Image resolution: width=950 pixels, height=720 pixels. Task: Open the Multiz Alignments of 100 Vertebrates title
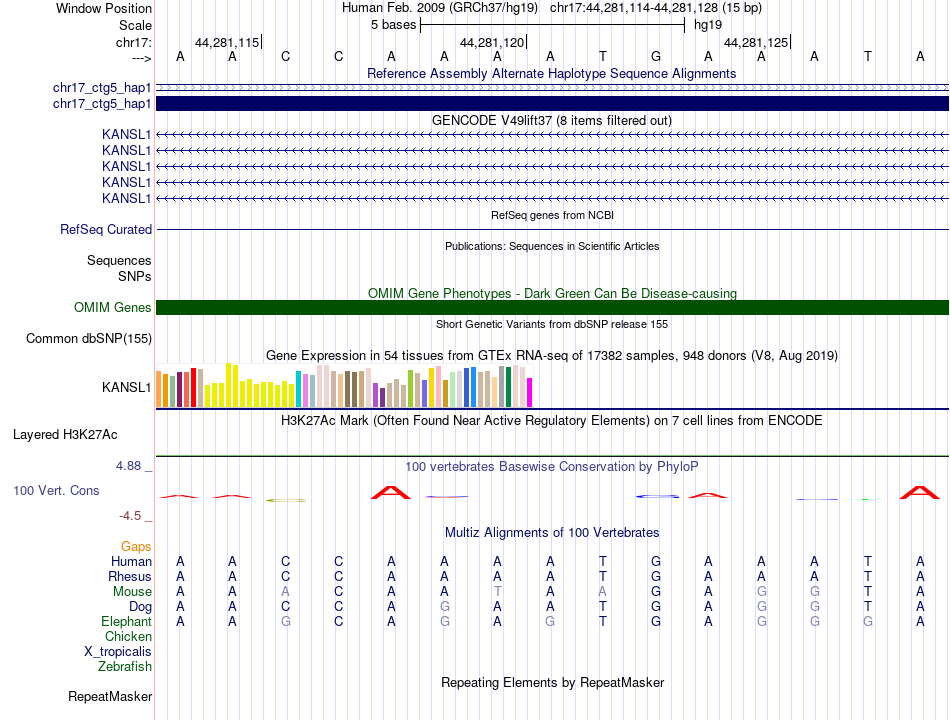point(552,532)
